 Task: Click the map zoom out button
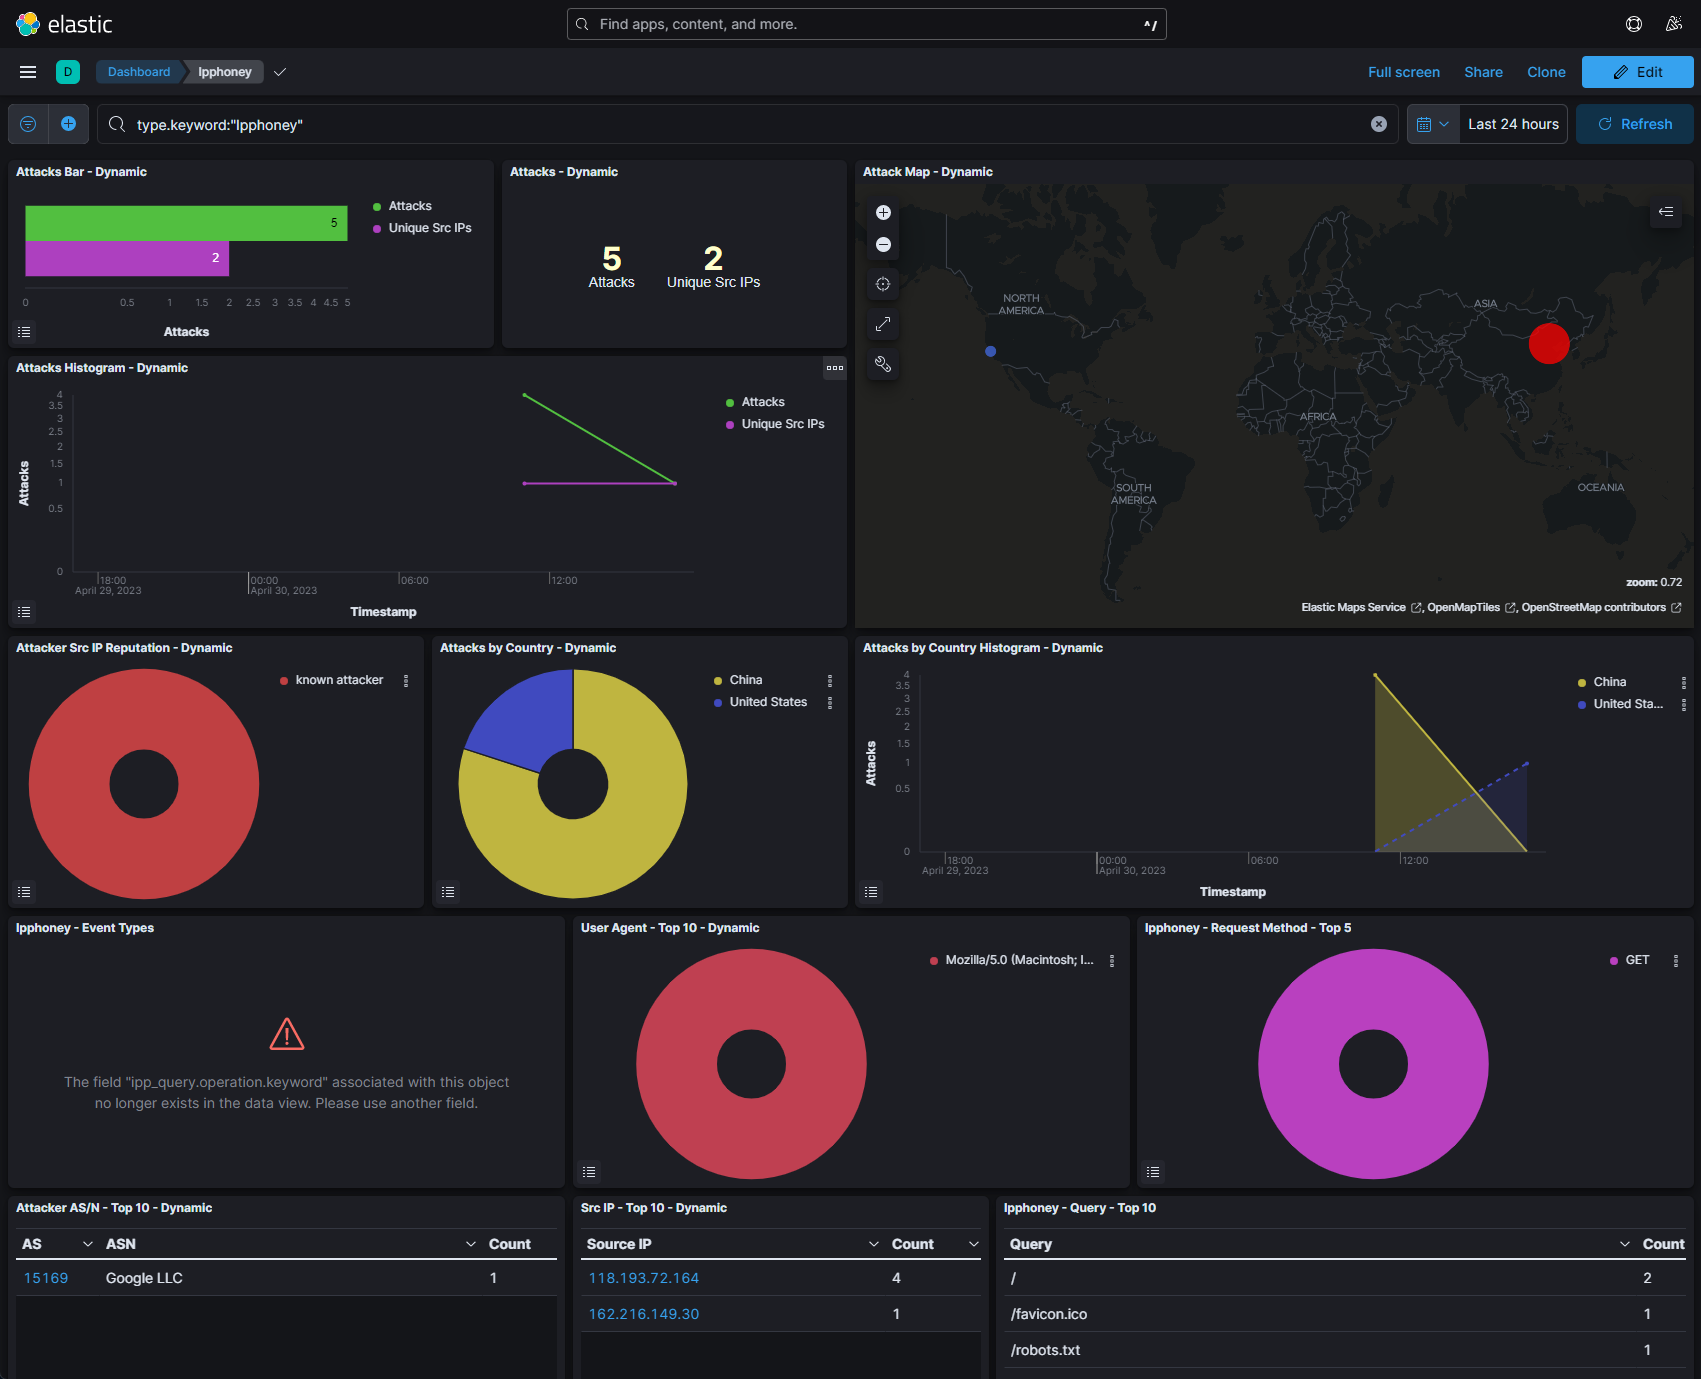pos(883,245)
